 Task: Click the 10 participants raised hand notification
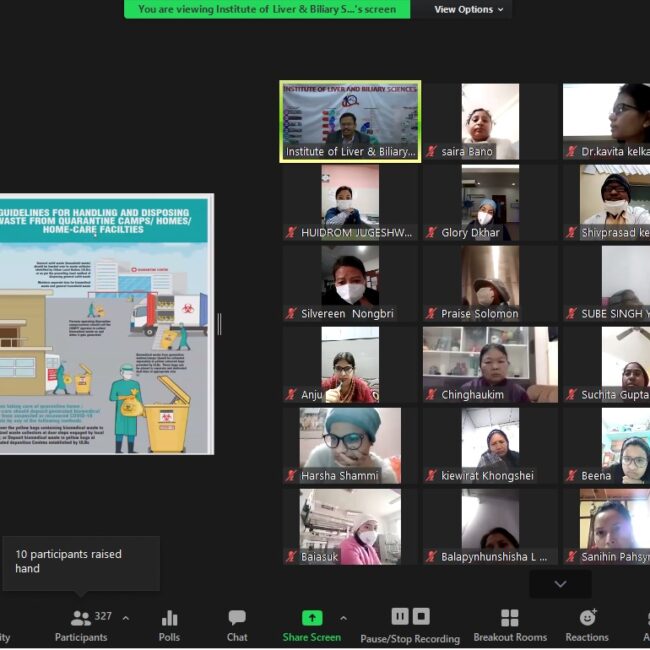80,562
